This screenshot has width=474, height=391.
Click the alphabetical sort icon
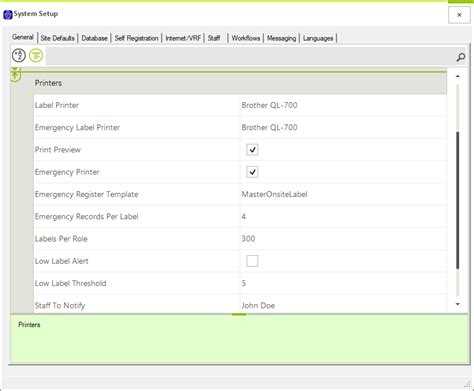point(19,55)
